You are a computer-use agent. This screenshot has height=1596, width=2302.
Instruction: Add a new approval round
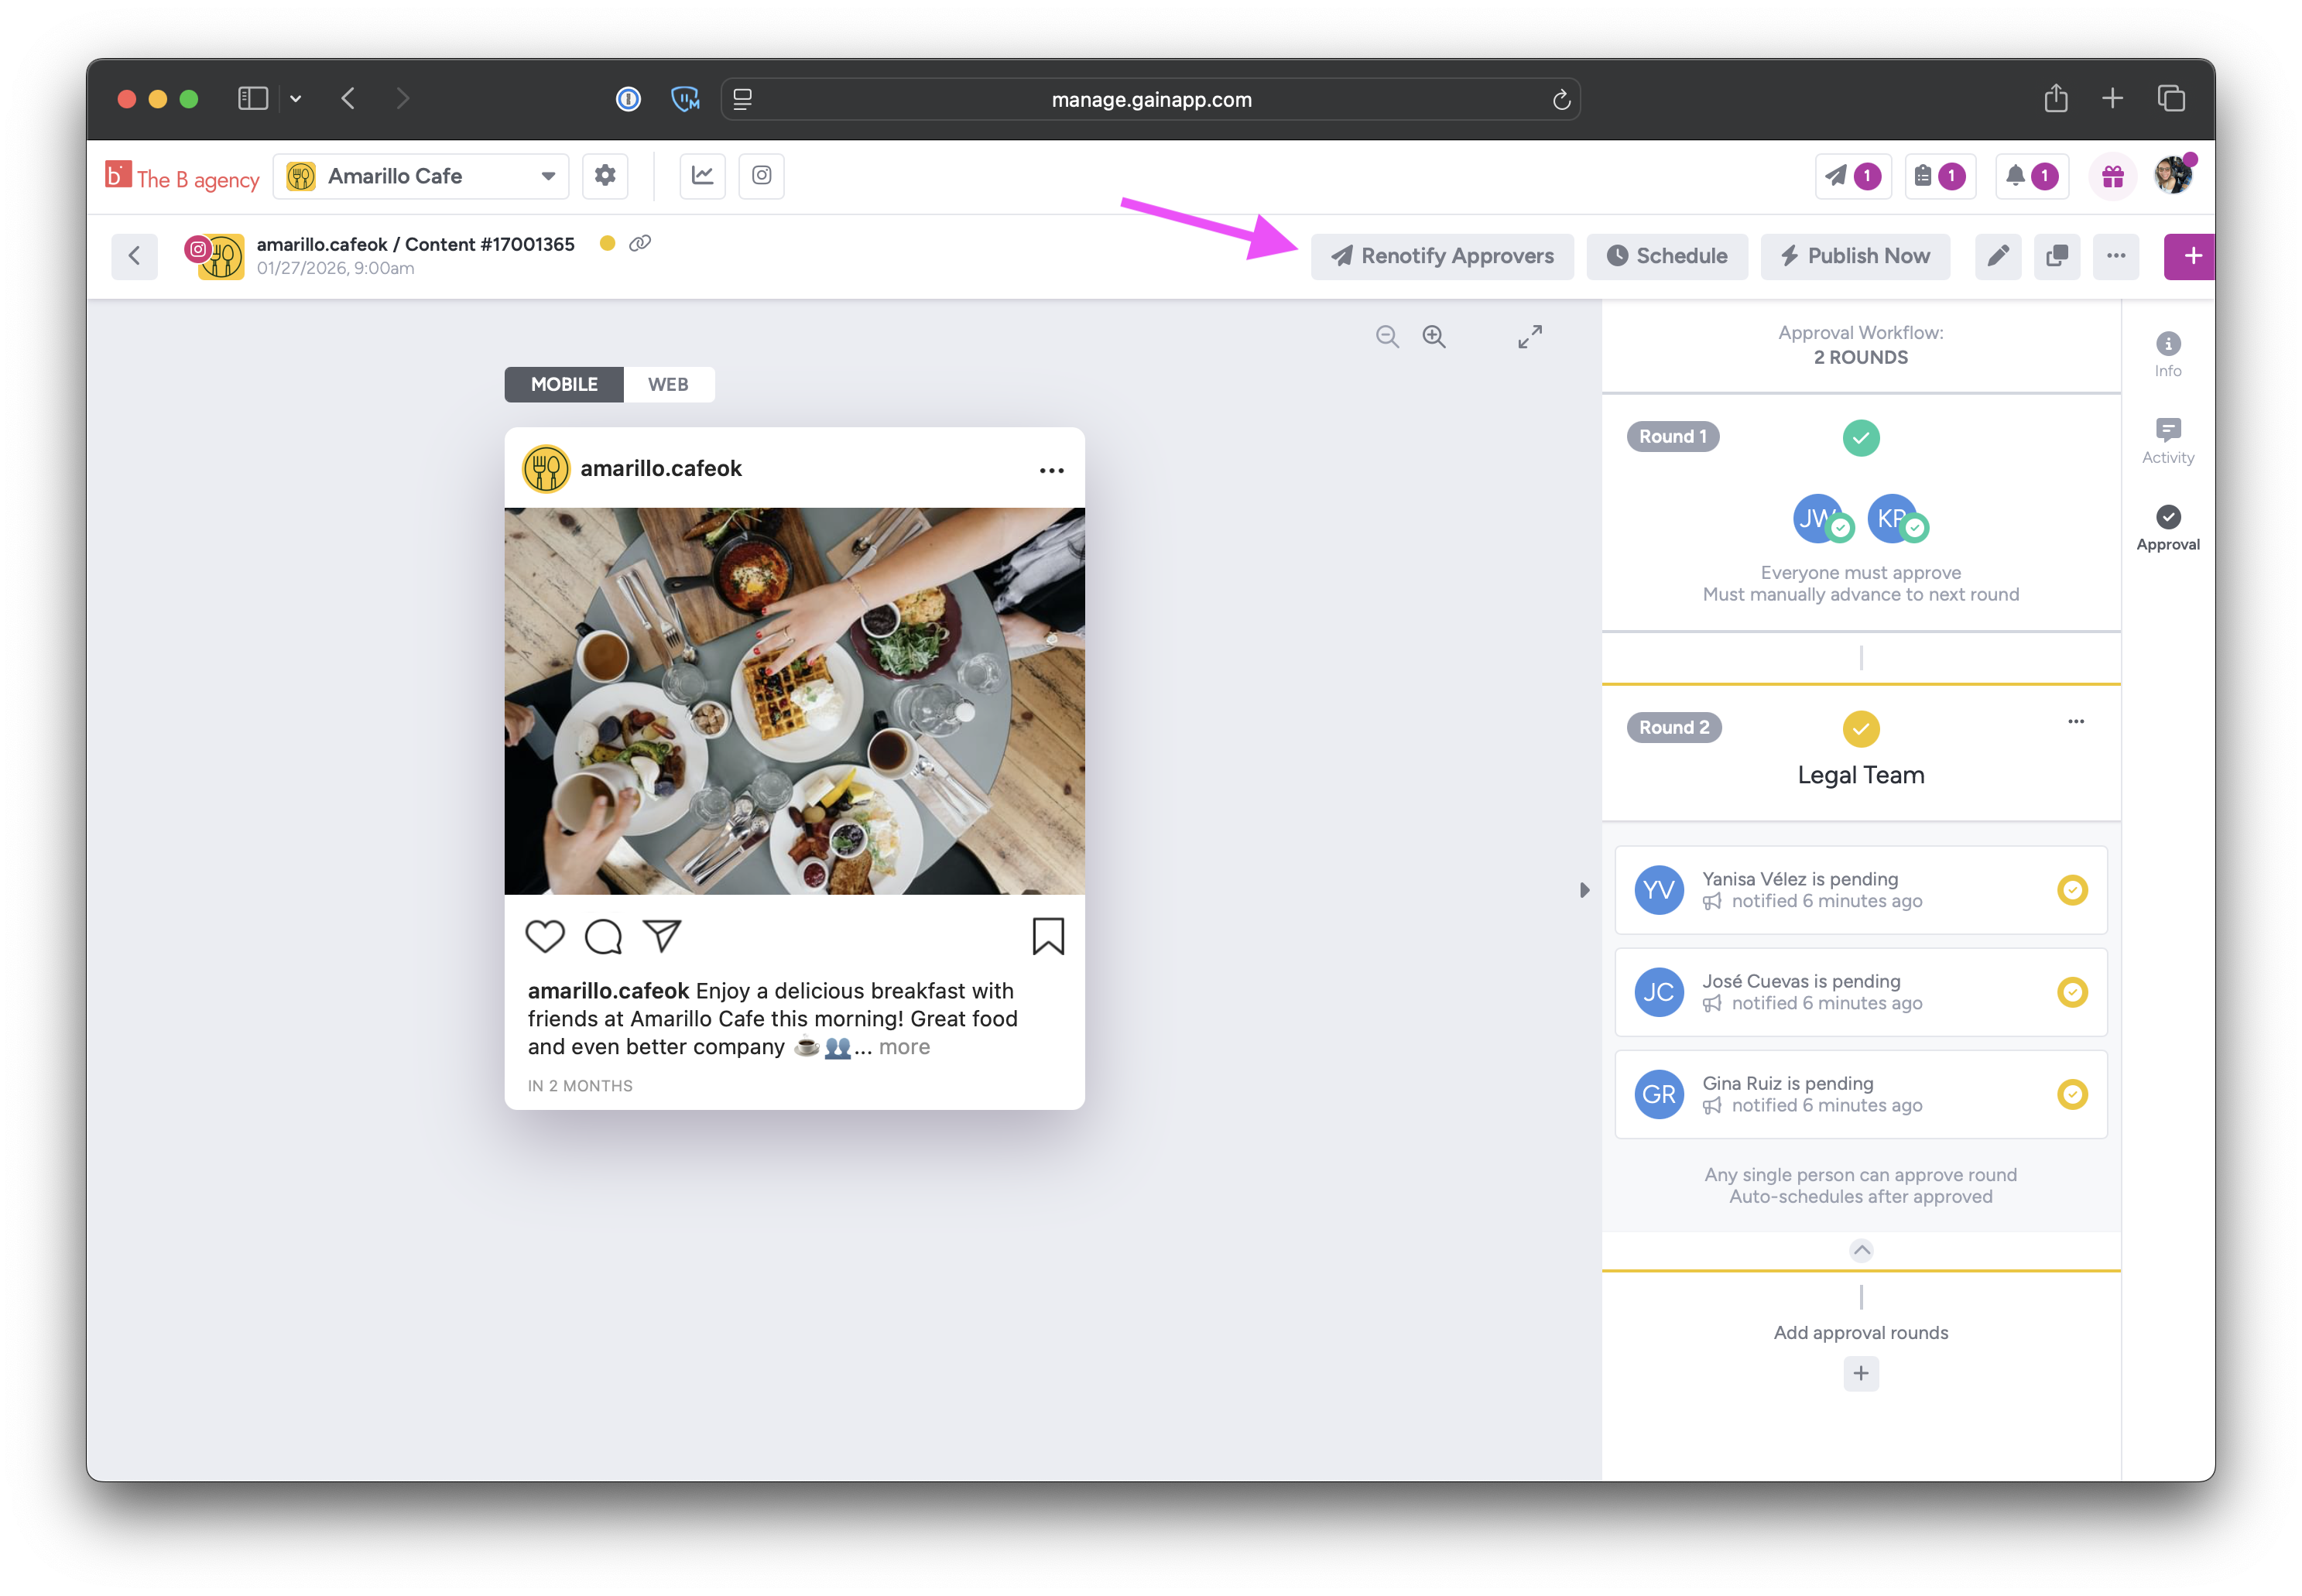click(x=1860, y=1373)
